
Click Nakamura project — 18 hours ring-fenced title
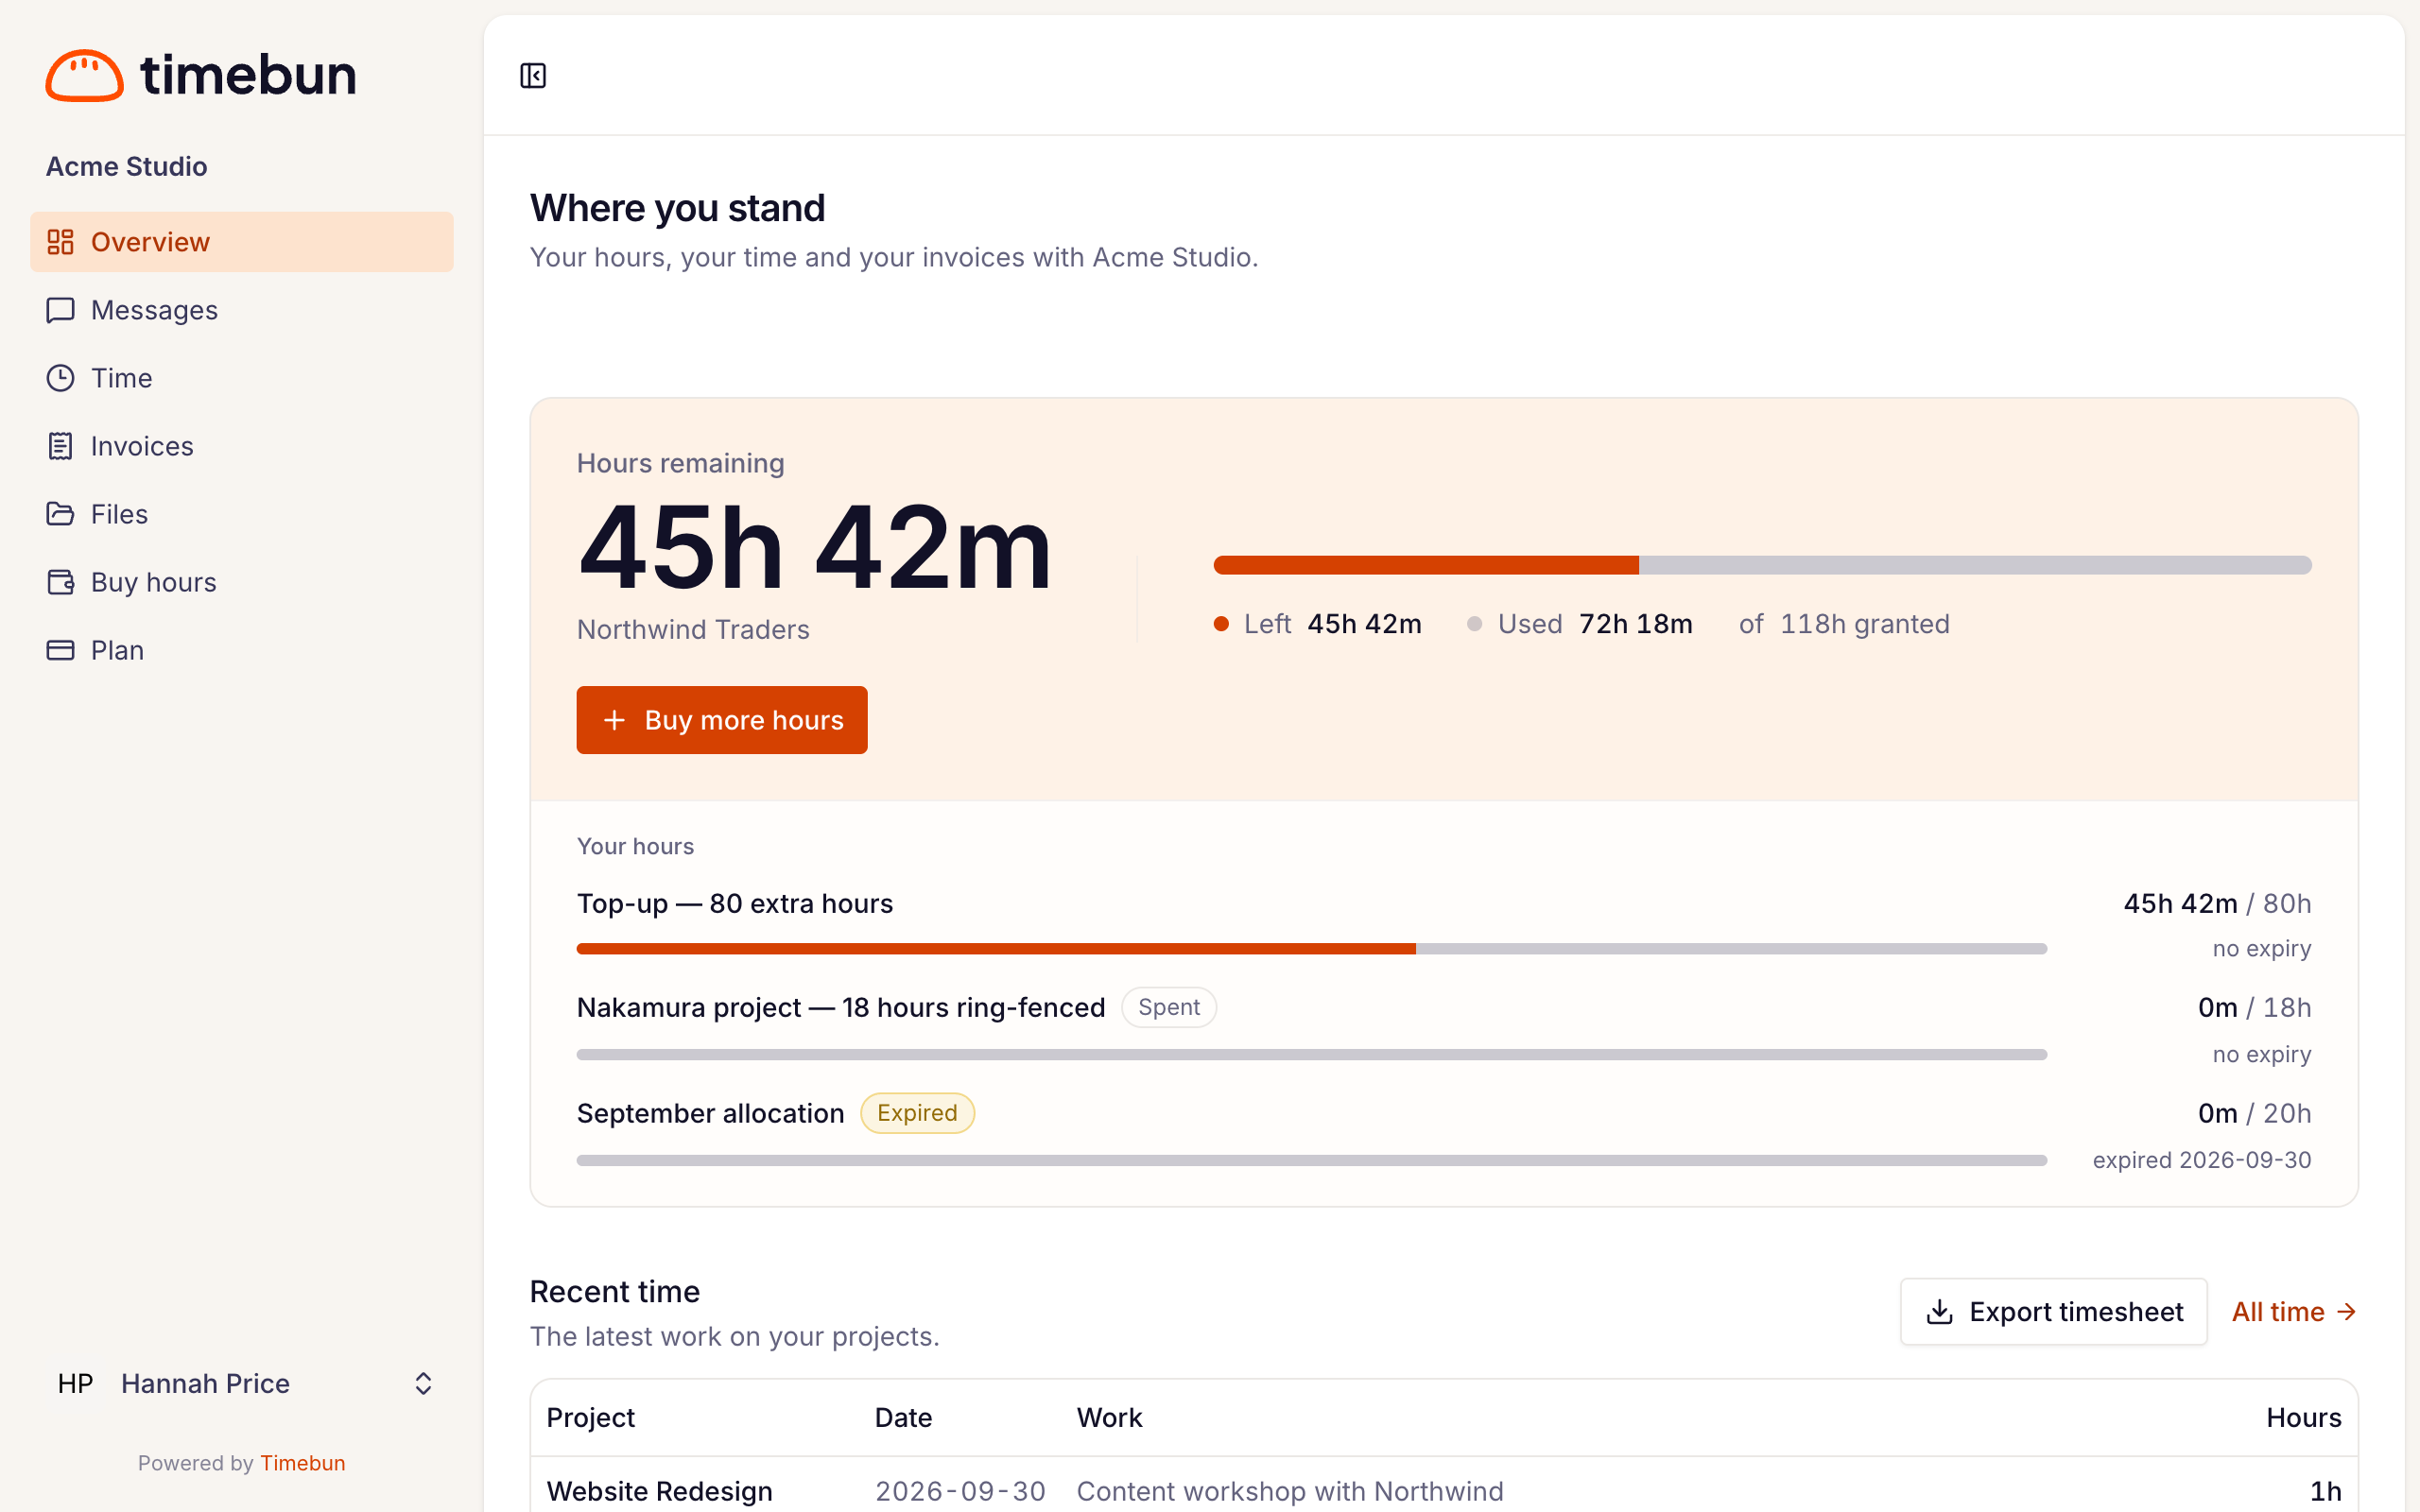(841, 1007)
